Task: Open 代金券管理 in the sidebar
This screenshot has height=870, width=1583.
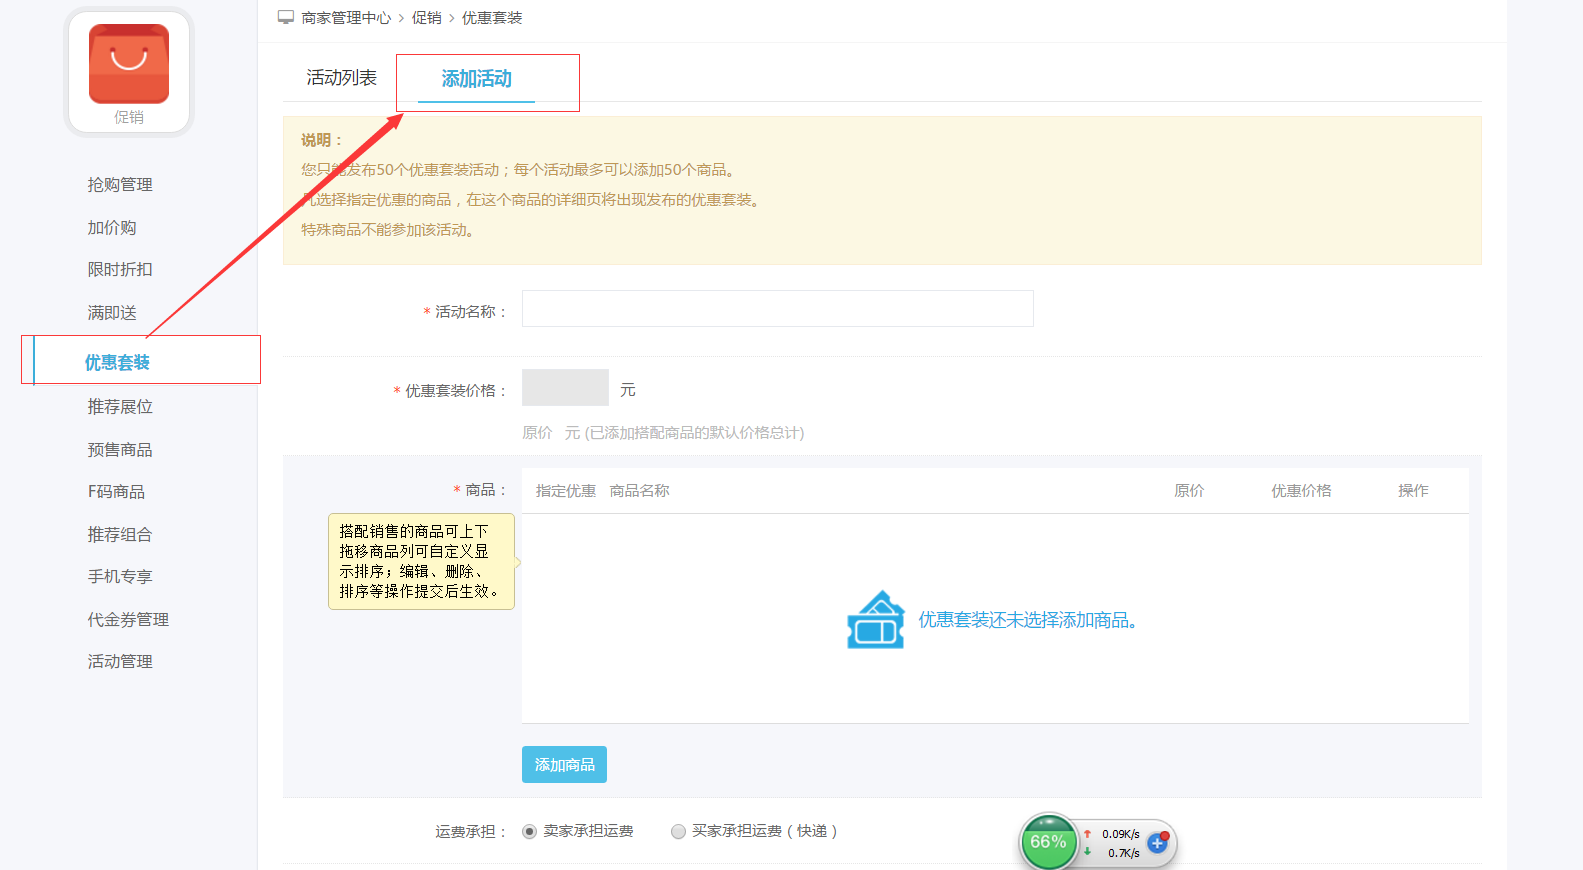Action: (128, 620)
